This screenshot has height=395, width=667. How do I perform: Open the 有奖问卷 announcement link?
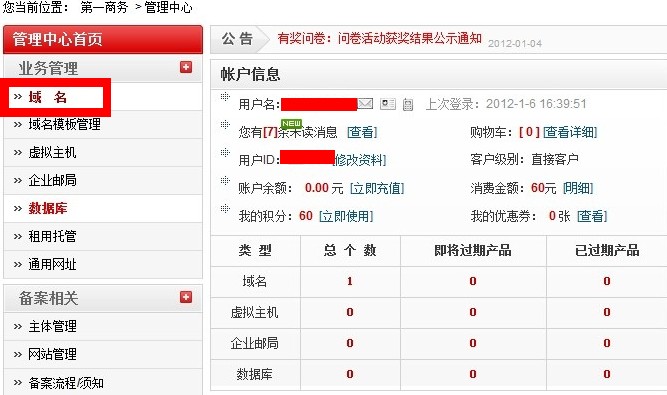tap(379, 39)
